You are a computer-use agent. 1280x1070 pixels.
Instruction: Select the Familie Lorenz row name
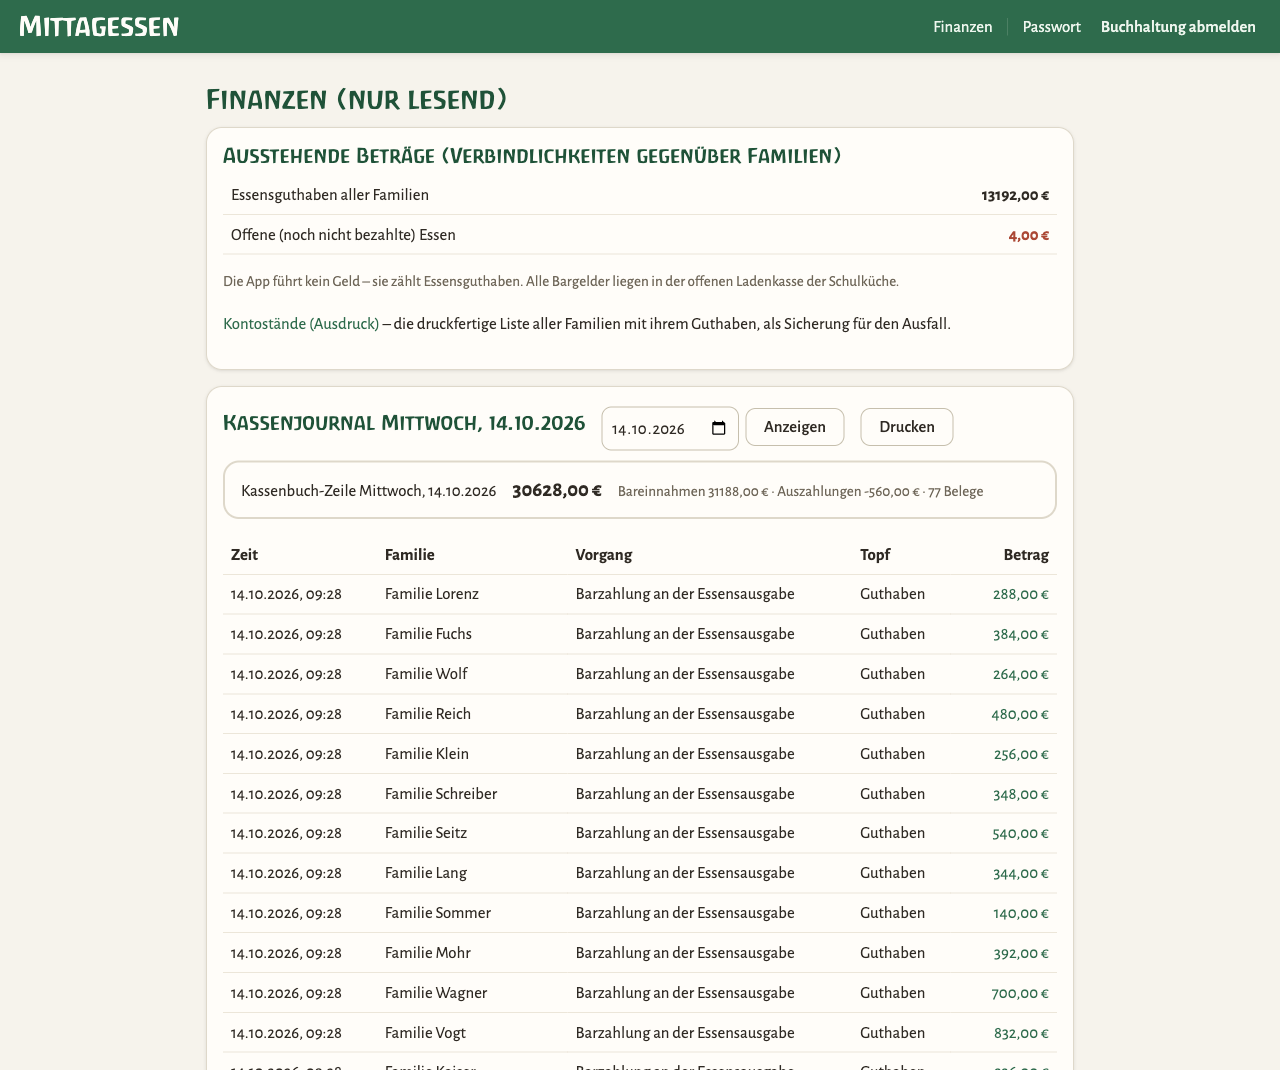(432, 594)
